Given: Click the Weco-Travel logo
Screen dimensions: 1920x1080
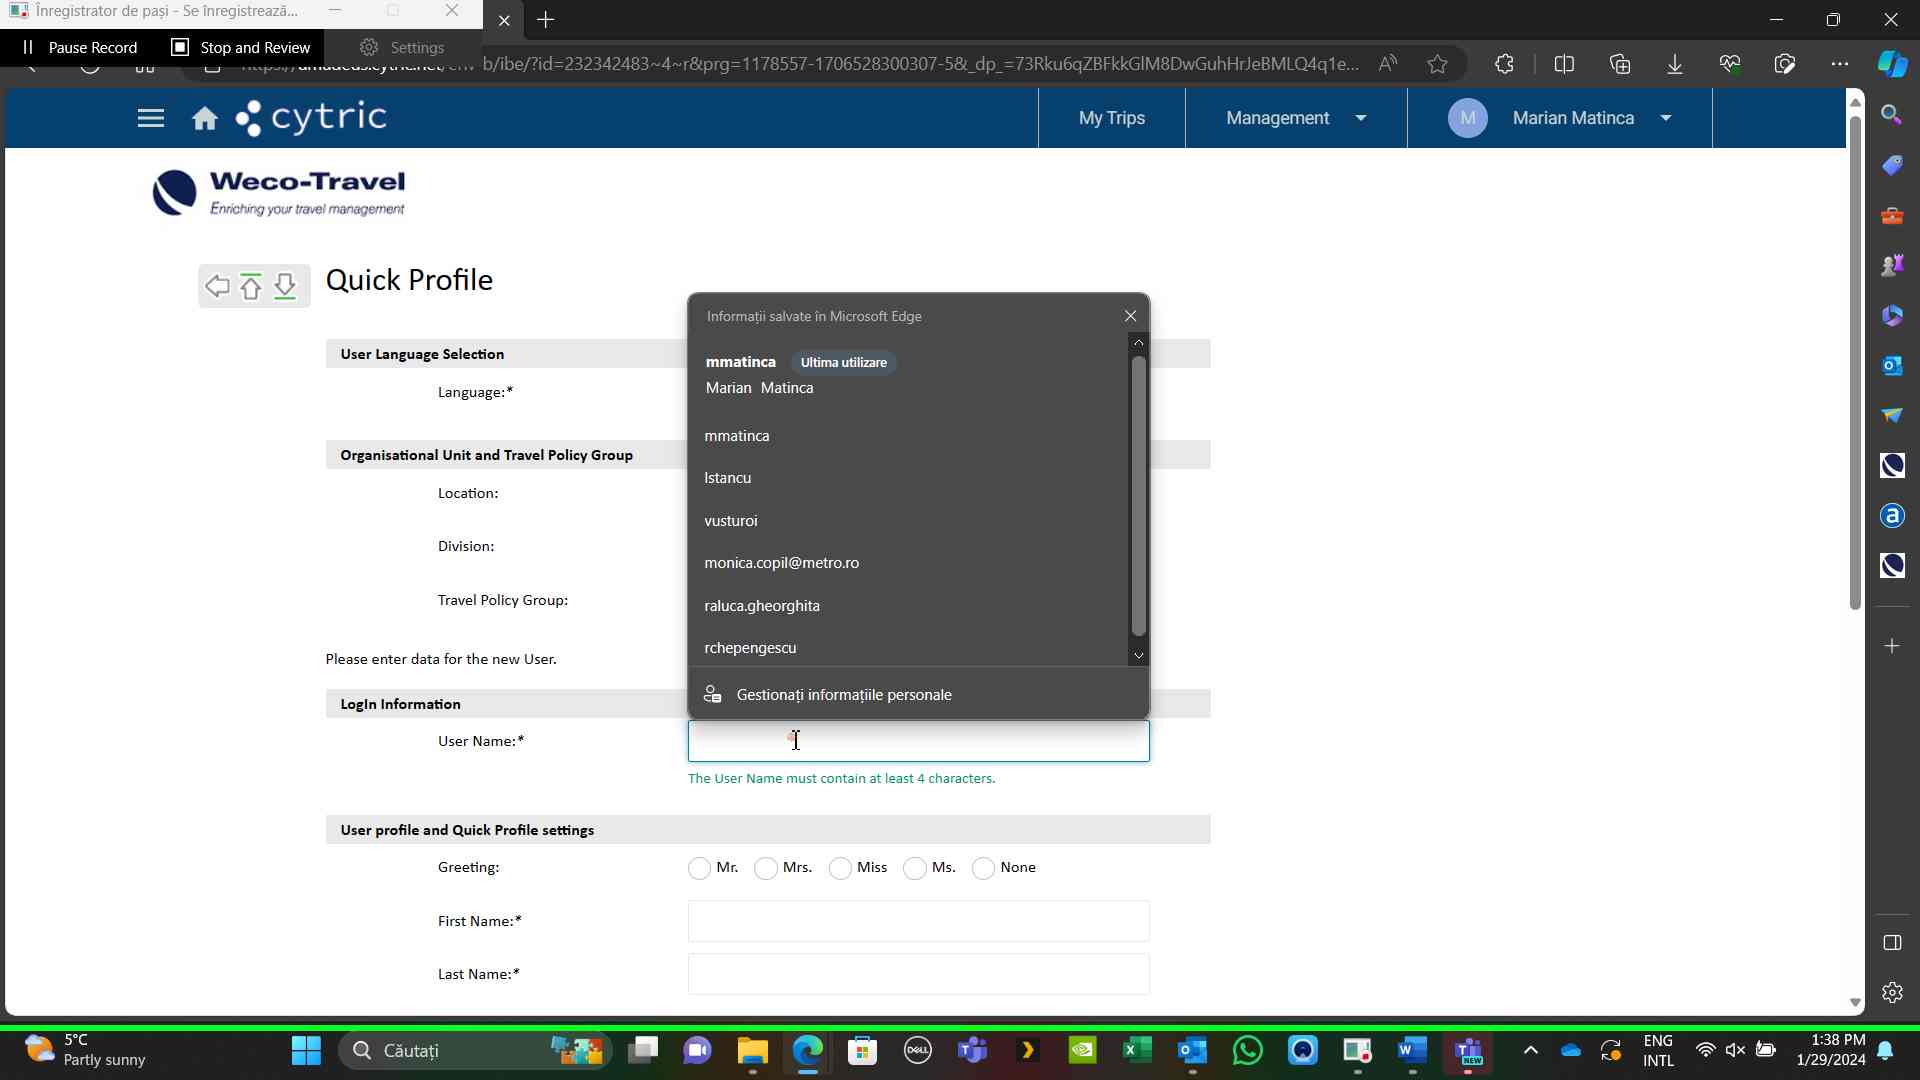Looking at the screenshot, I should pyautogui.click(x=279, y=193).
